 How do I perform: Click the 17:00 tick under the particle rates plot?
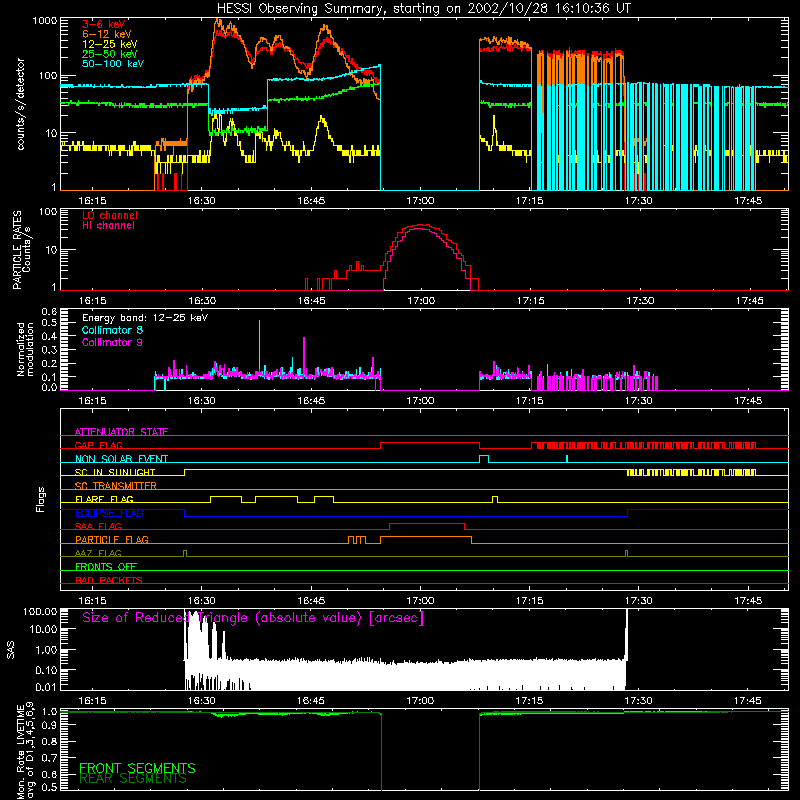(x=421, y=301)
